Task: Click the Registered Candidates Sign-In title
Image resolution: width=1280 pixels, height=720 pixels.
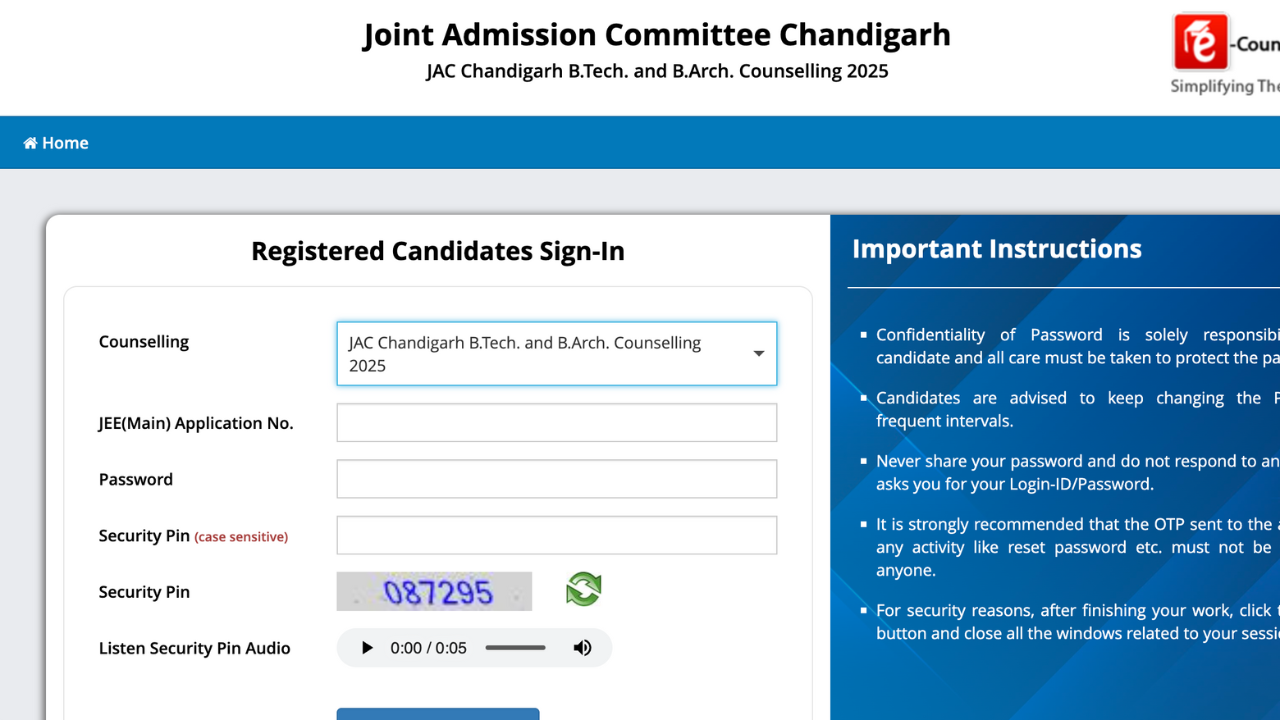Action: 438,251
